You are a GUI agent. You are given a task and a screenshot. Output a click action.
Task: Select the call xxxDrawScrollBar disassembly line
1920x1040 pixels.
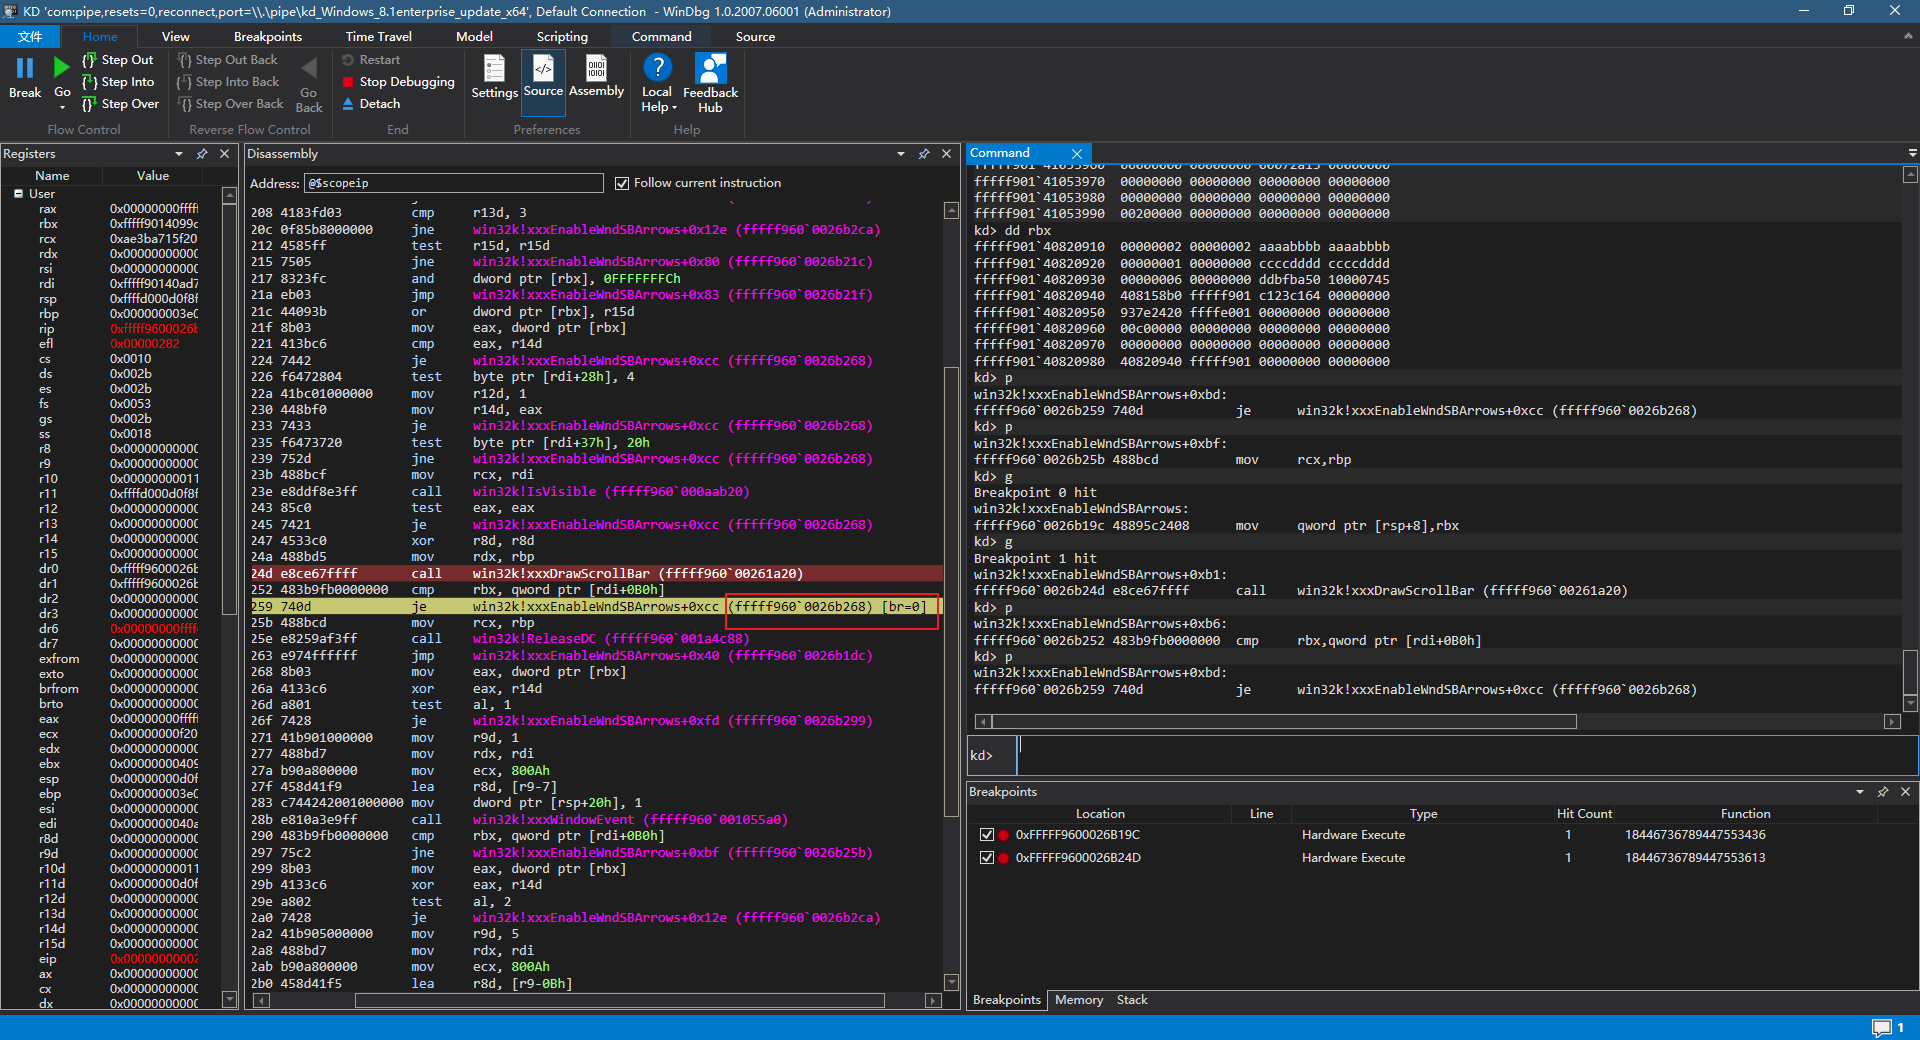(596, 574)
